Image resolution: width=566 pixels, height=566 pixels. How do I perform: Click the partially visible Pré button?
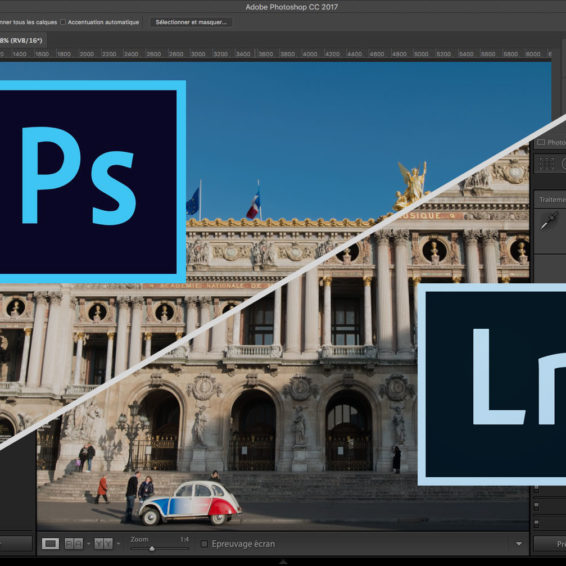[x=550, y=544]
